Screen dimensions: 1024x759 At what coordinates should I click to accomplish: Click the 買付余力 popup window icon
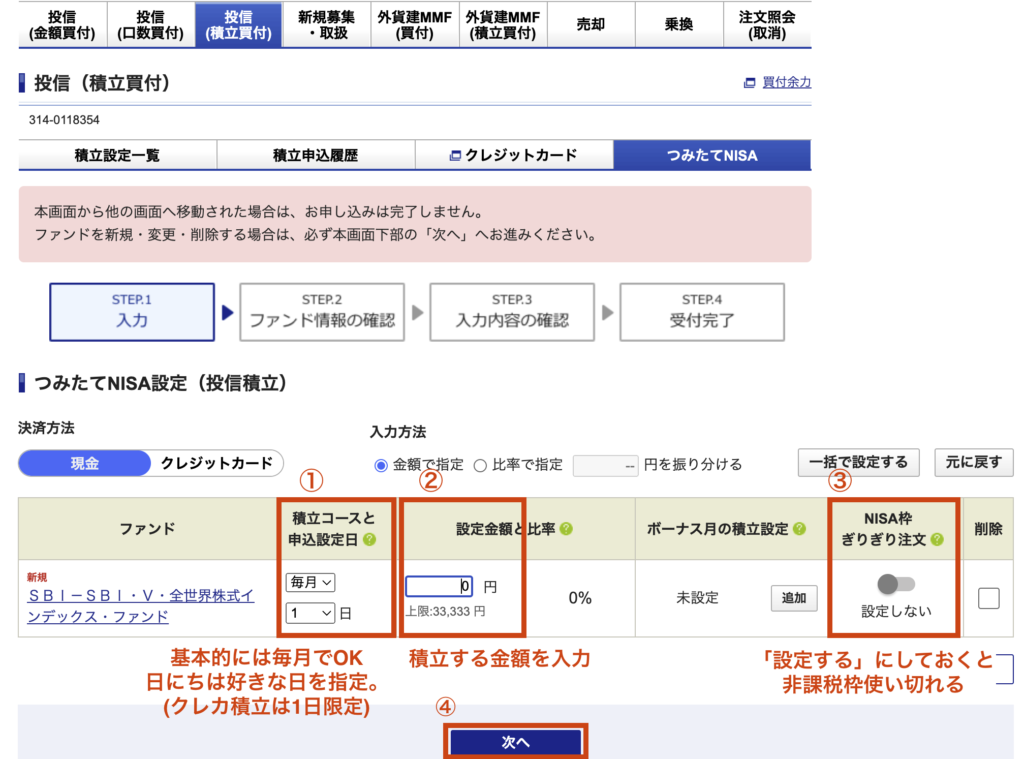click(749, 83)
